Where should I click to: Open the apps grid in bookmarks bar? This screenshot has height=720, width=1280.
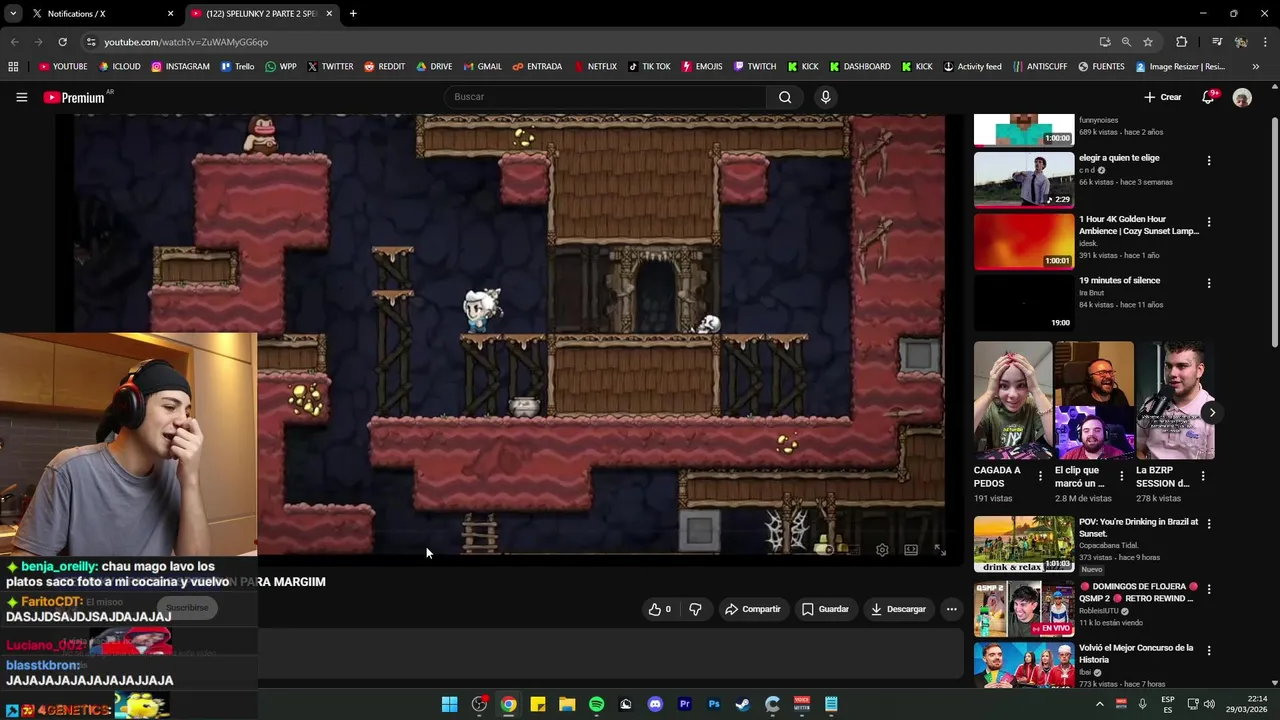[13, 67]
